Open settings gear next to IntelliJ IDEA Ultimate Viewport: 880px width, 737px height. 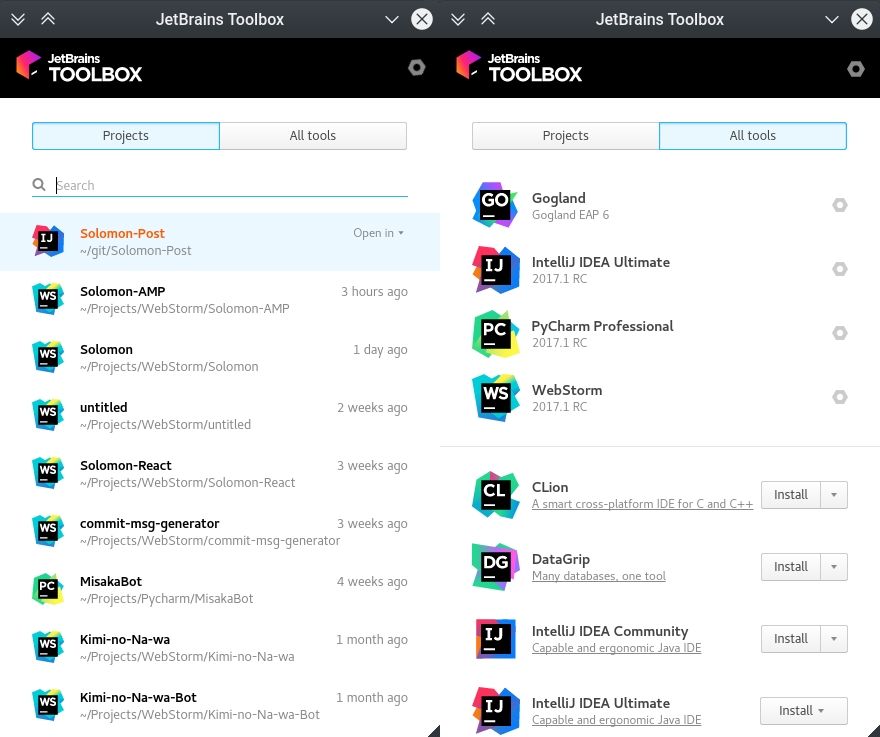840,269
